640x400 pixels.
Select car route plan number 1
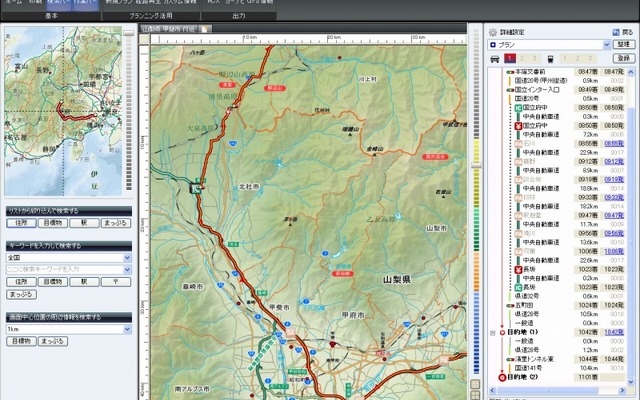510,59
